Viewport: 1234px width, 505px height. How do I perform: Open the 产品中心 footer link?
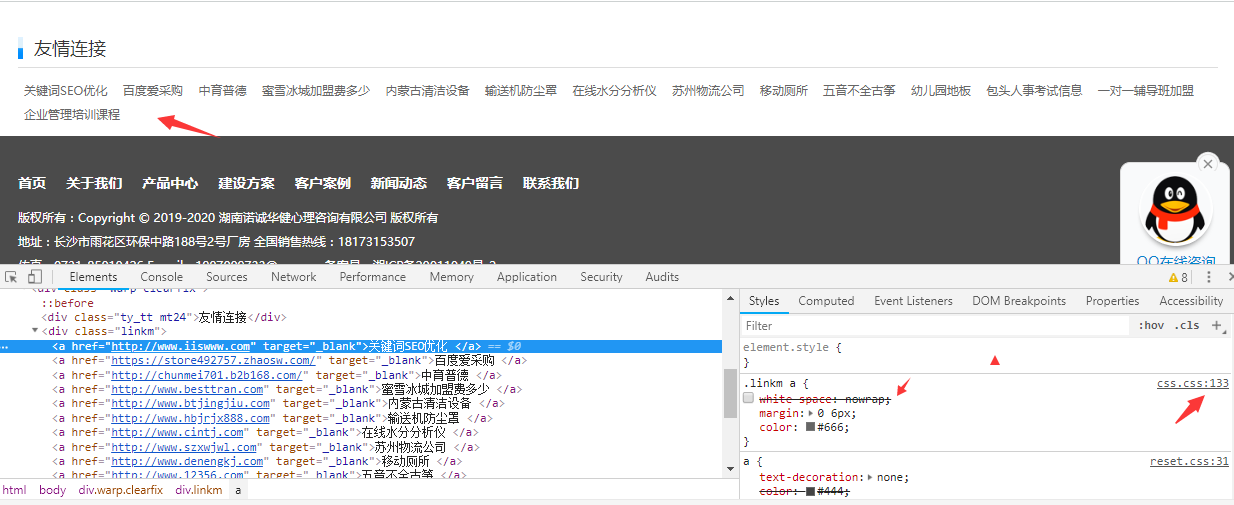(x=170, y=183)
